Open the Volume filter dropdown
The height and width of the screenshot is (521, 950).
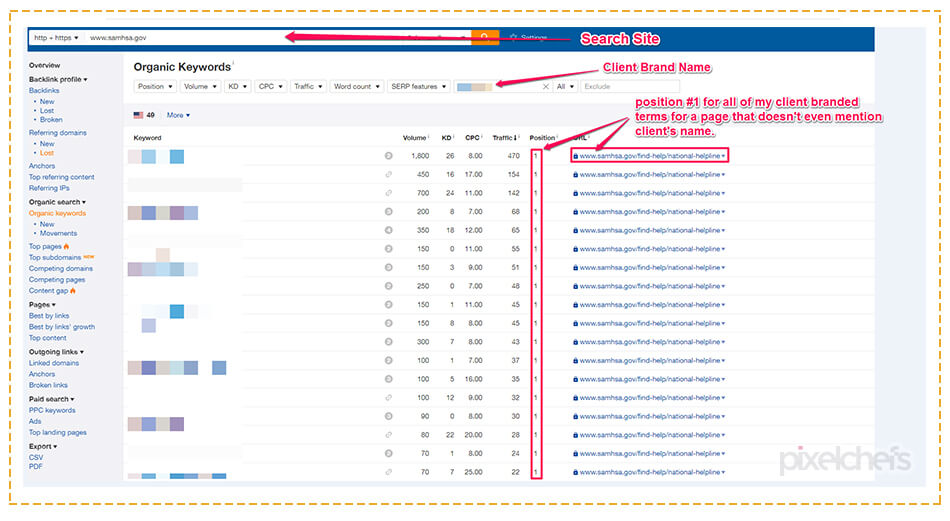click(x=200, y=87)
